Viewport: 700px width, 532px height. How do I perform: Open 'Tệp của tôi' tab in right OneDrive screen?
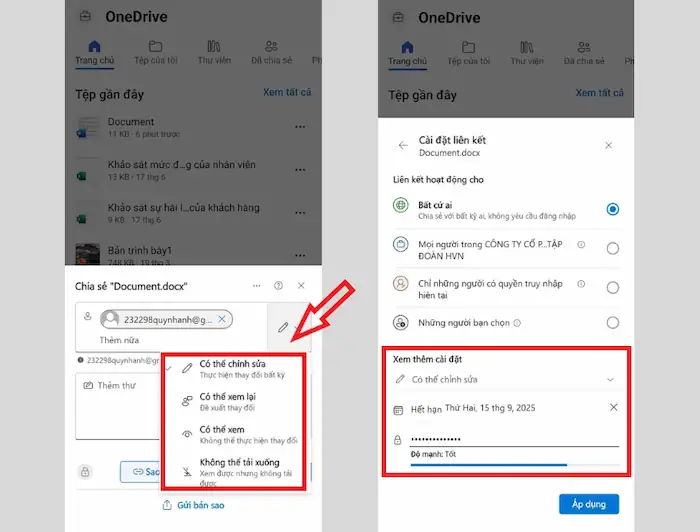coord(469,54)
